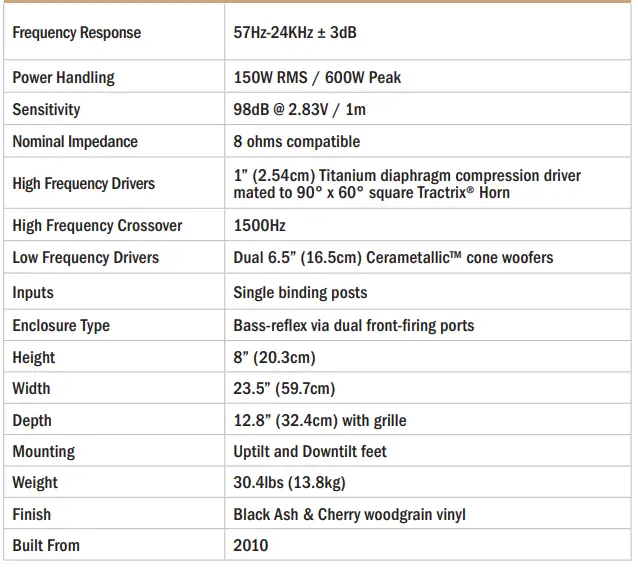Screen dimensions: 638x567
Task: Click the Enclosure Type label
Action: pos(61,325)
